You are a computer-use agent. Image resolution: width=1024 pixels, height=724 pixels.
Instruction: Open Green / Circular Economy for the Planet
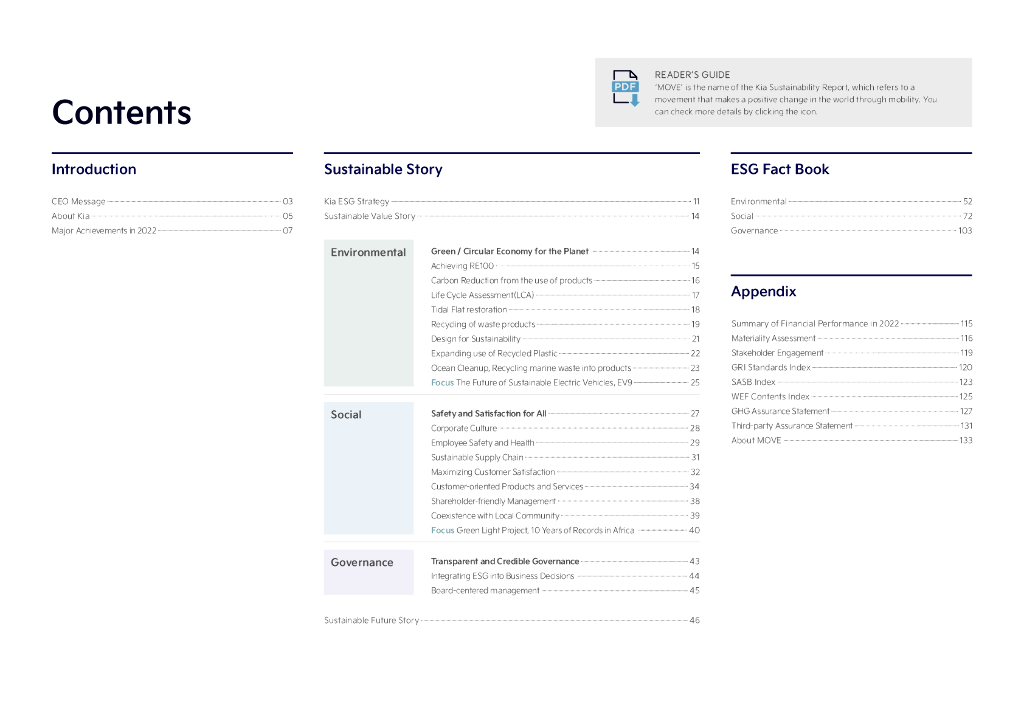tap(565, 251)
